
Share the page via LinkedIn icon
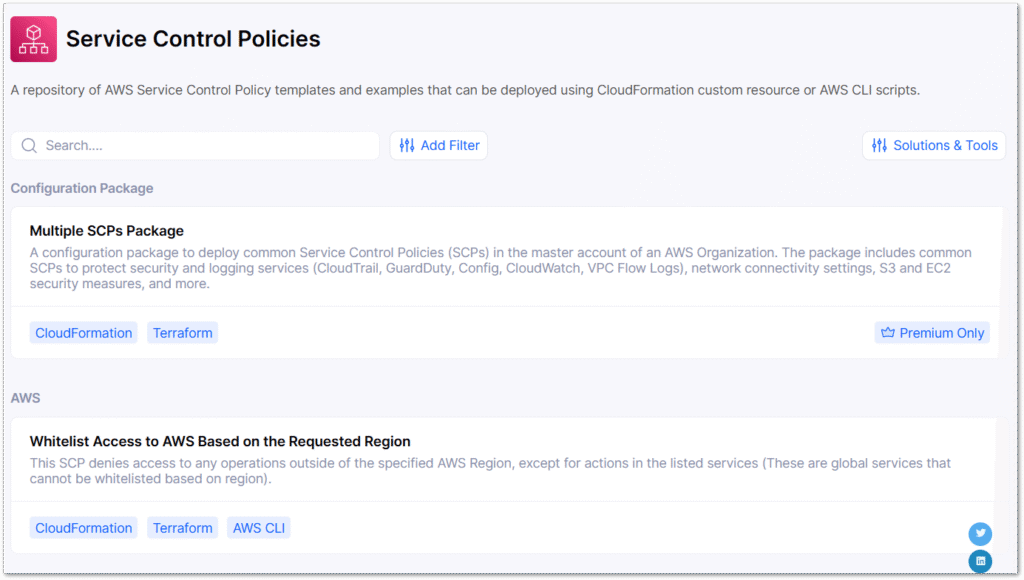(x=980, y=561)
